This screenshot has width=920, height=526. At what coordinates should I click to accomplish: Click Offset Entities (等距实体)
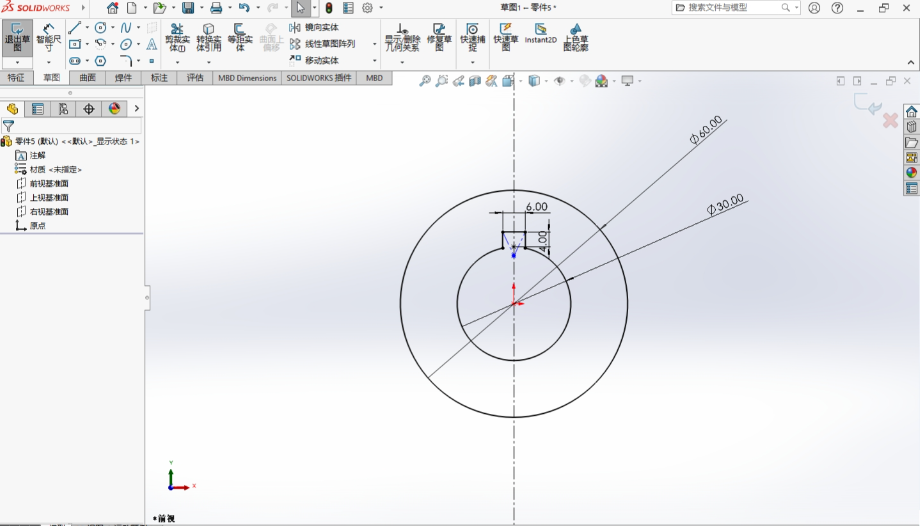point(239,38)
